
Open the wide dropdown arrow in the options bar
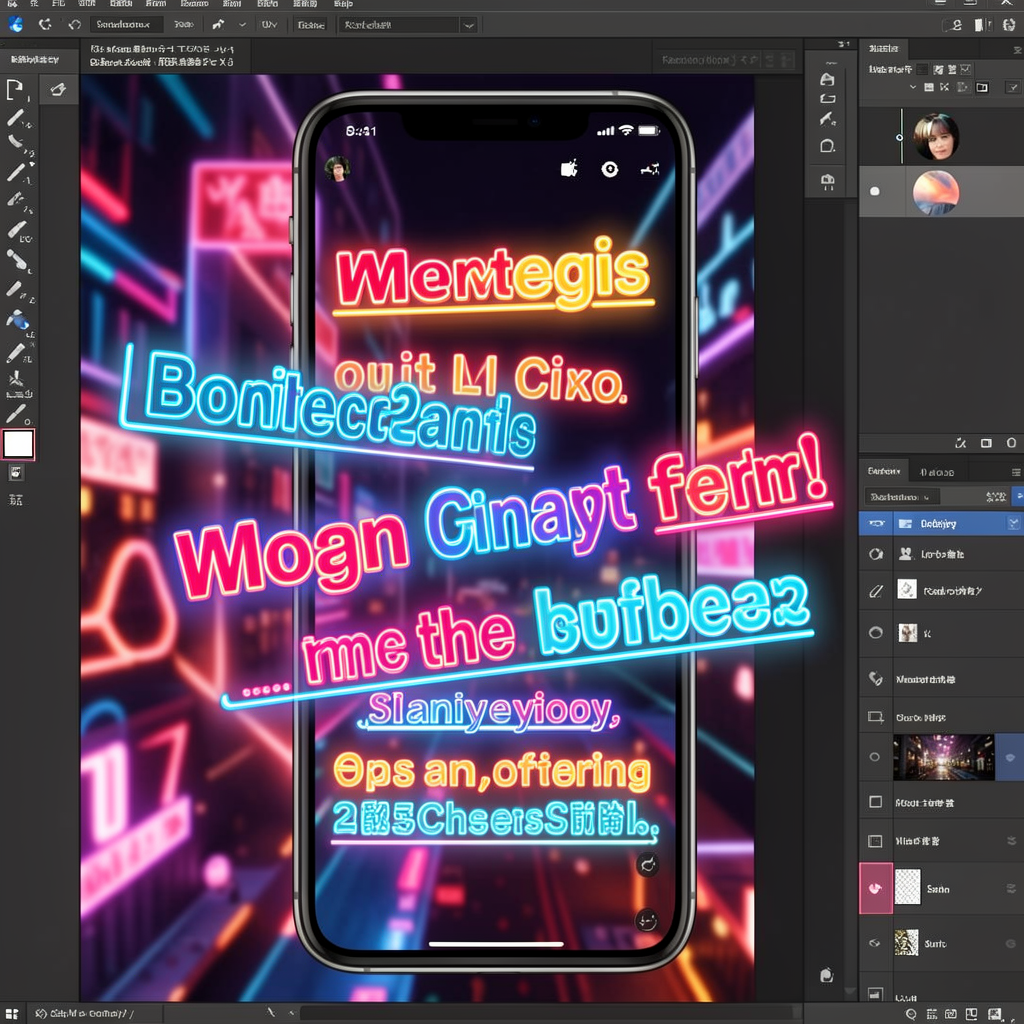[x=469, y=25]
